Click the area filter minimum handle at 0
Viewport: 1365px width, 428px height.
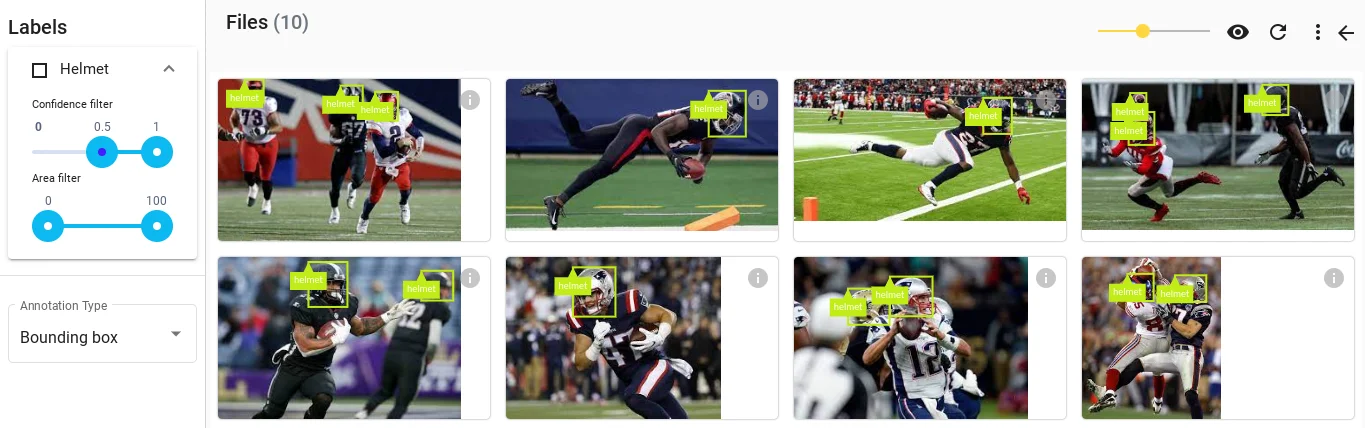coord(47,227)
